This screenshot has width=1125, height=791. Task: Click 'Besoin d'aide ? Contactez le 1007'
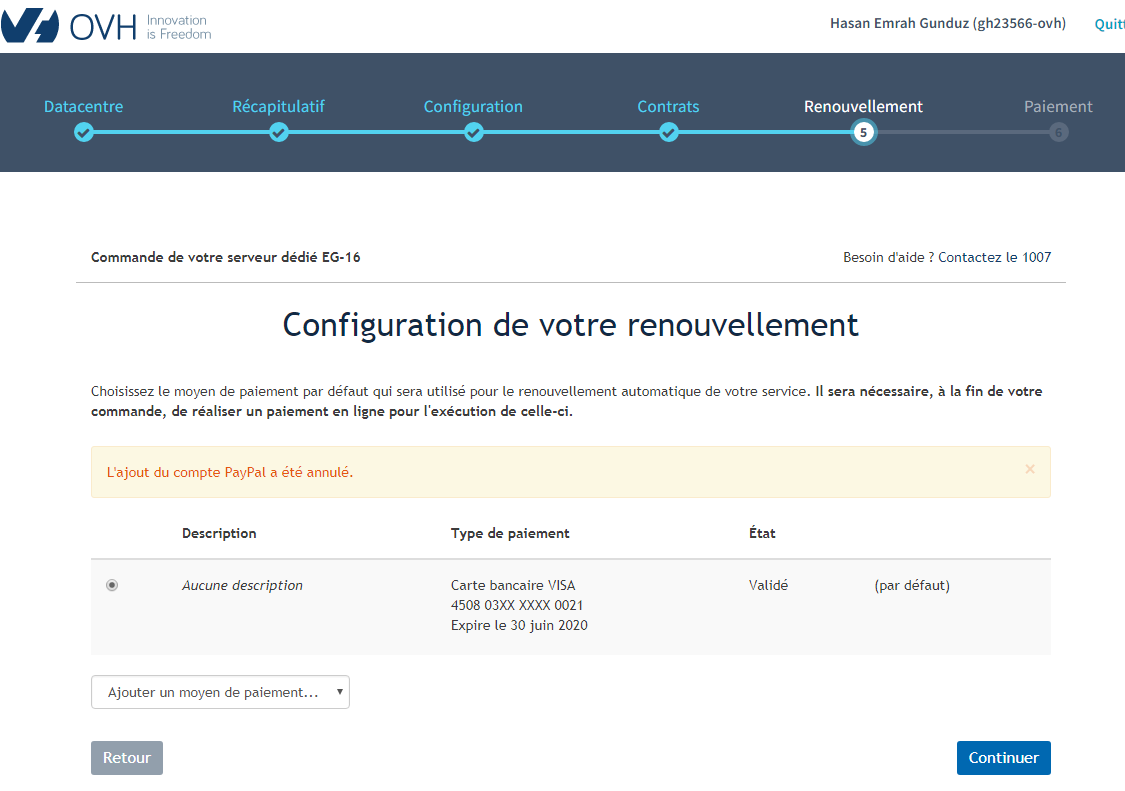coord(947,257)
